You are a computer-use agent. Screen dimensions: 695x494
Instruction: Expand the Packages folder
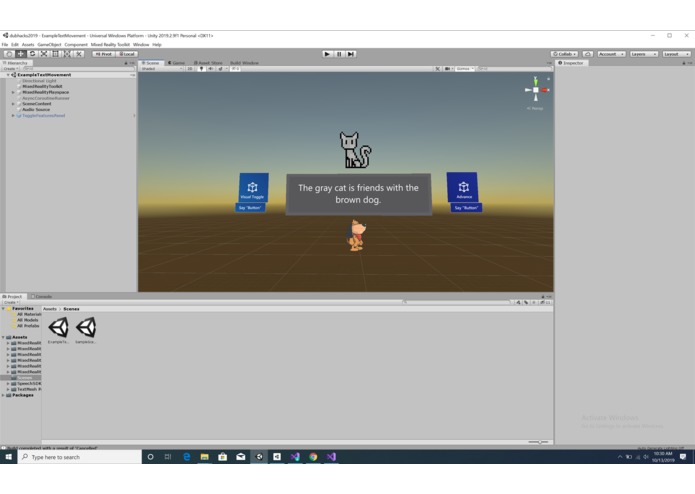[3, 395]
